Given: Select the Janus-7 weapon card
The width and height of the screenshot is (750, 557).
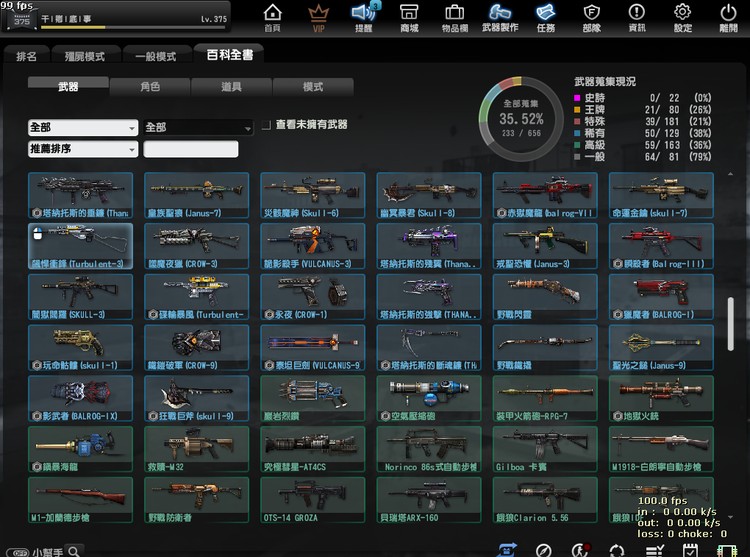Looking at the screenshot, I should click(x=197, y=195).
